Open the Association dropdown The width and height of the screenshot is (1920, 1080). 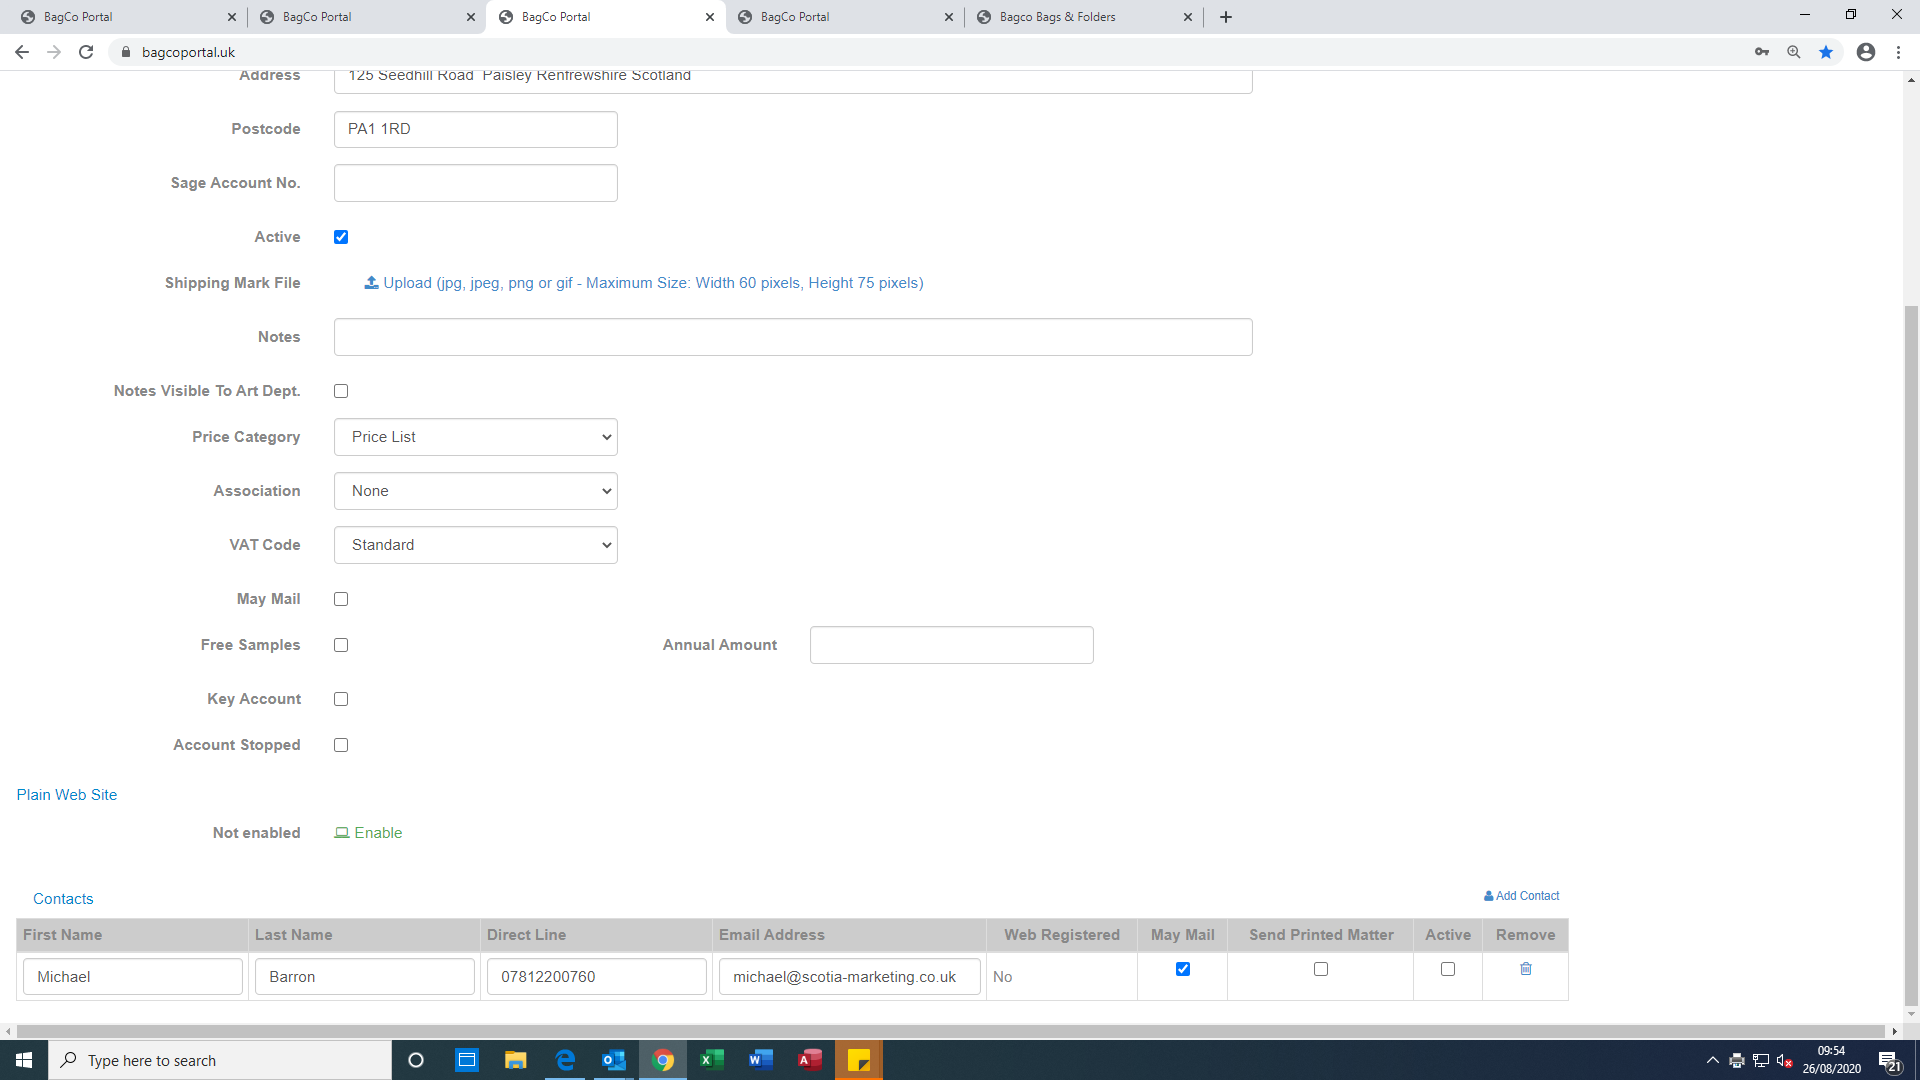tap(476, 491)
